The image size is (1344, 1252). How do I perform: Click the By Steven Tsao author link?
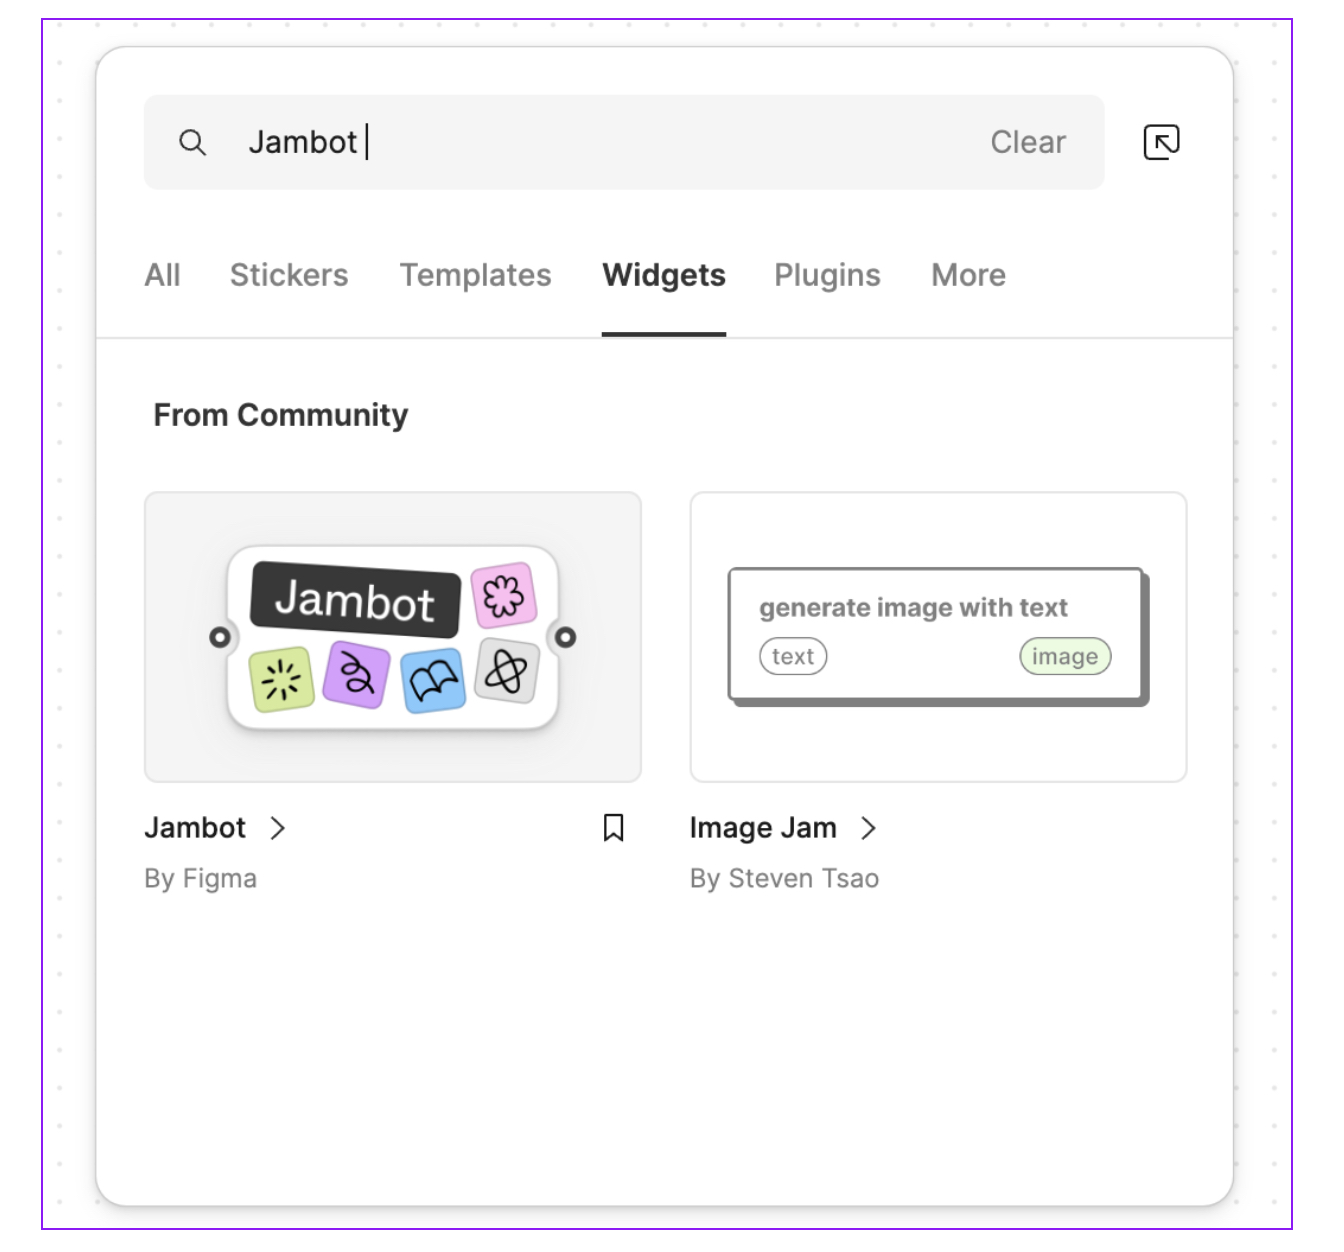(x=784, y=878)
